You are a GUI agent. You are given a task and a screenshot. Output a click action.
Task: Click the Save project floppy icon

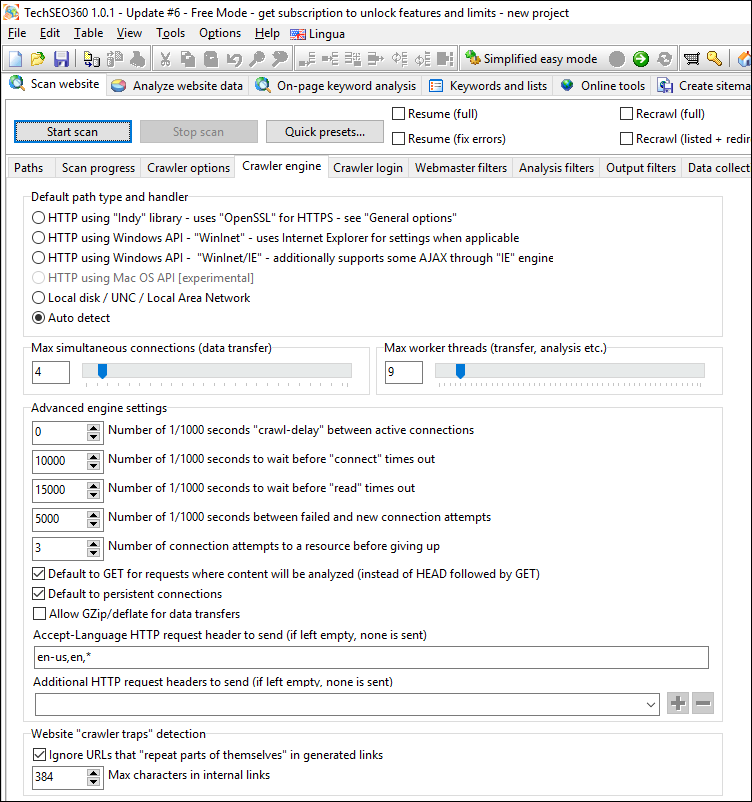click(61, 59)
